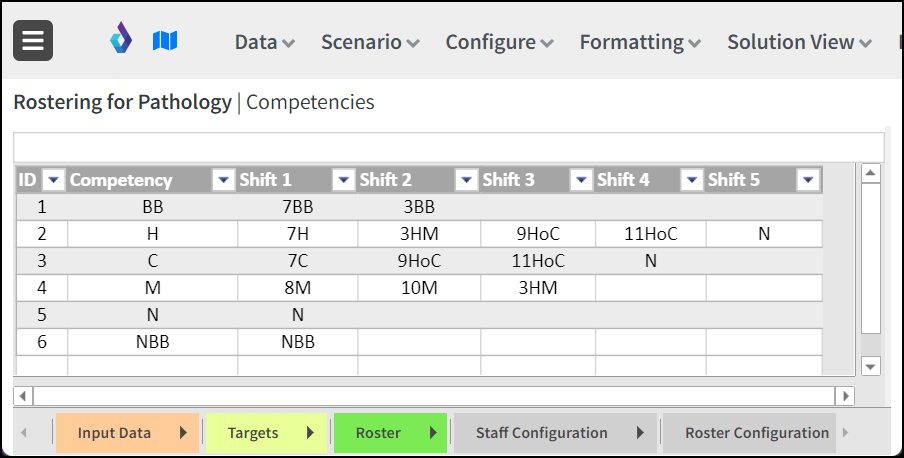Open the Shift 3 column filter dropdown
Screen dimensions: 904x458
pyautogui.click(x=581, y=180)
